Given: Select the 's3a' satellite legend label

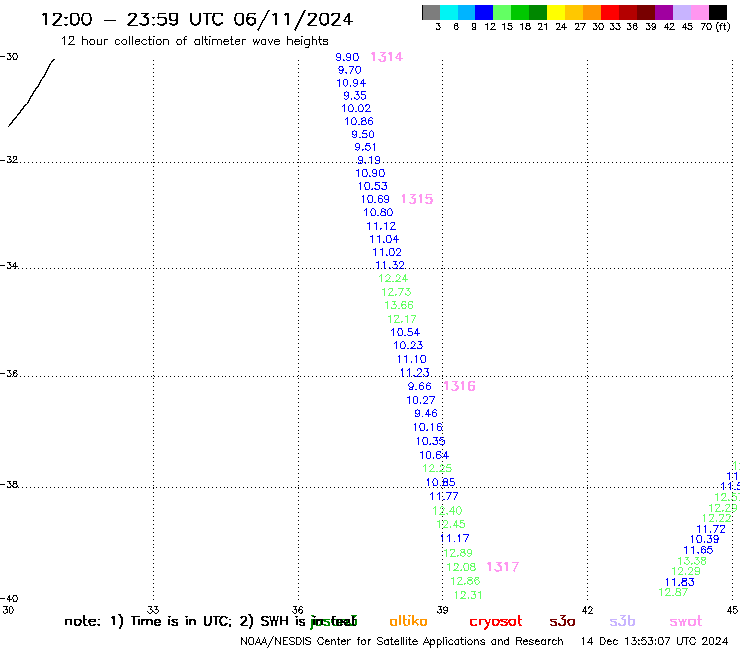Looking at the screenshot, I should (562, 621).
